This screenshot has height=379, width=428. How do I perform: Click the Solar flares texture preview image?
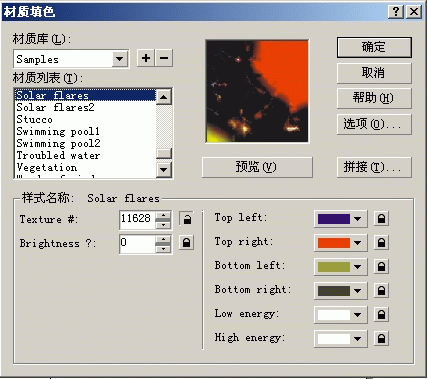257,91
